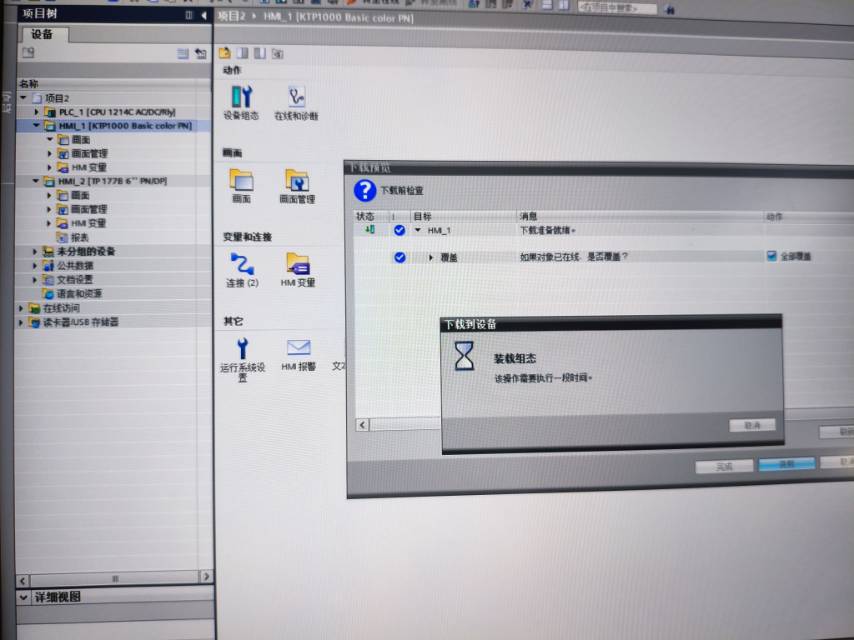Screen dimensions: 854x640
Task: Click the second overview toolbar view icon
Action: tap(242, 53)
